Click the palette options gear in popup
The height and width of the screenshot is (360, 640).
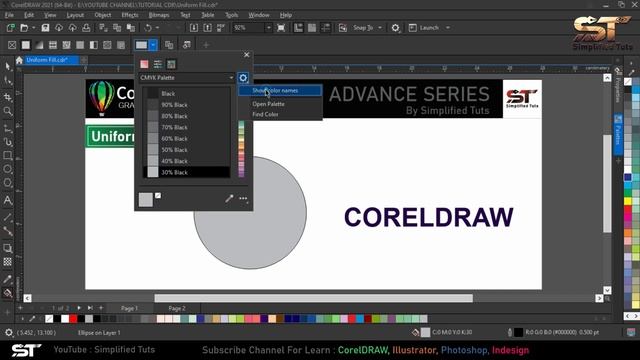243,78
